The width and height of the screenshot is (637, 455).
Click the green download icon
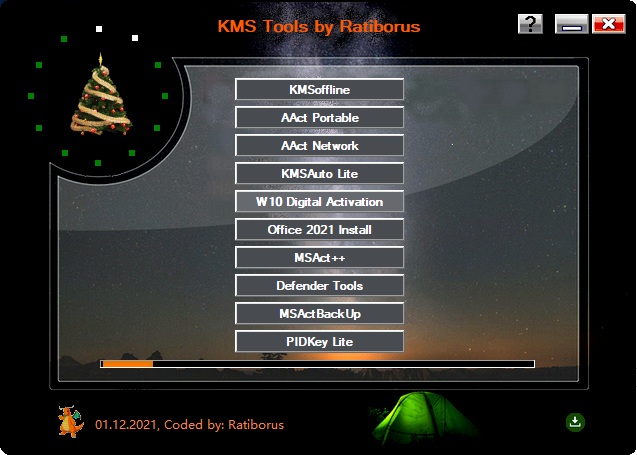575,422
